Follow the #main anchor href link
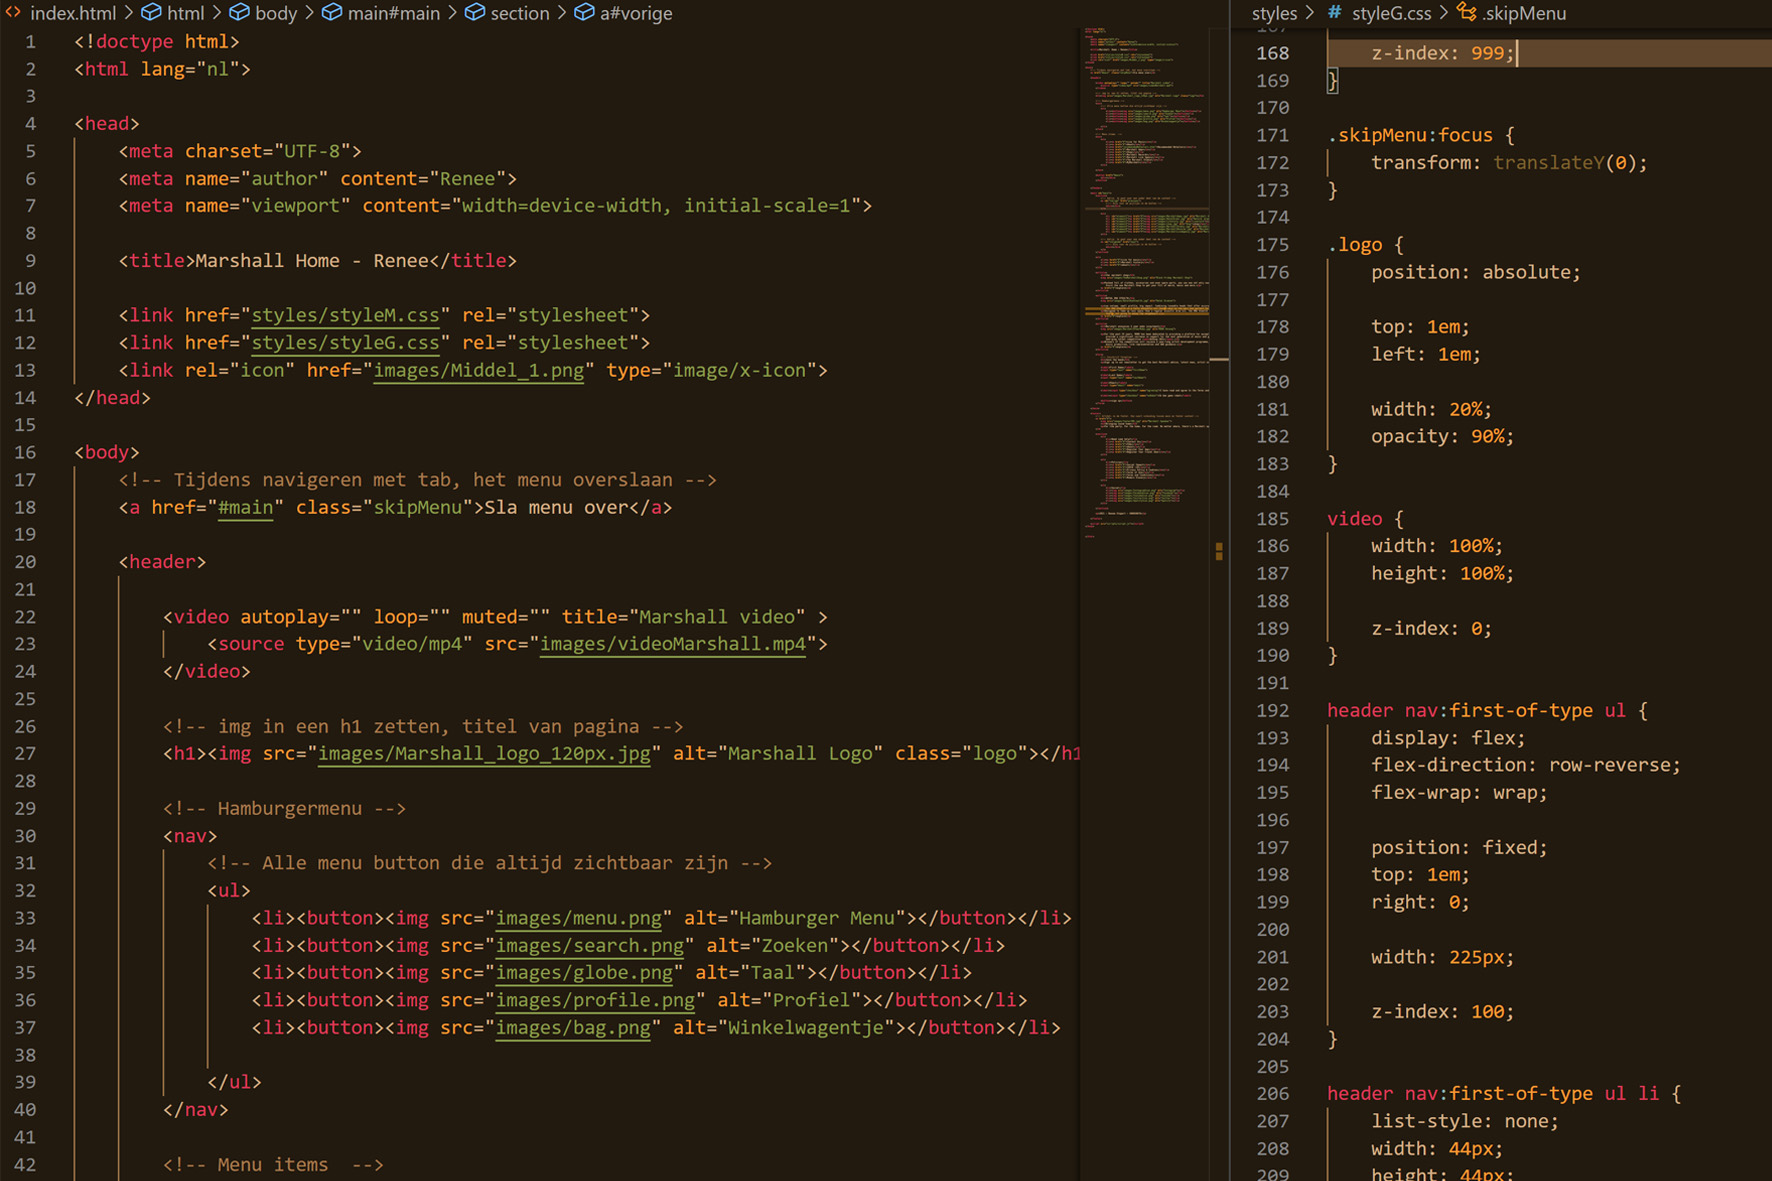The width and height of the screenshot is (1772, 1181). tap(246, 507)
